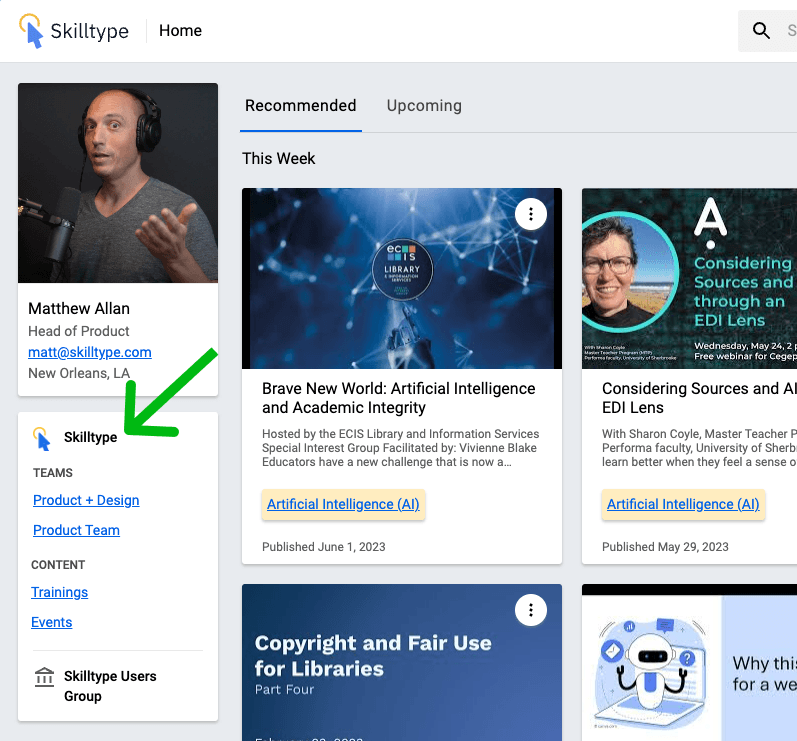The height and width of the screenshot is (741, 797).
Task: Click the Home header label
Action: [180, 30]
